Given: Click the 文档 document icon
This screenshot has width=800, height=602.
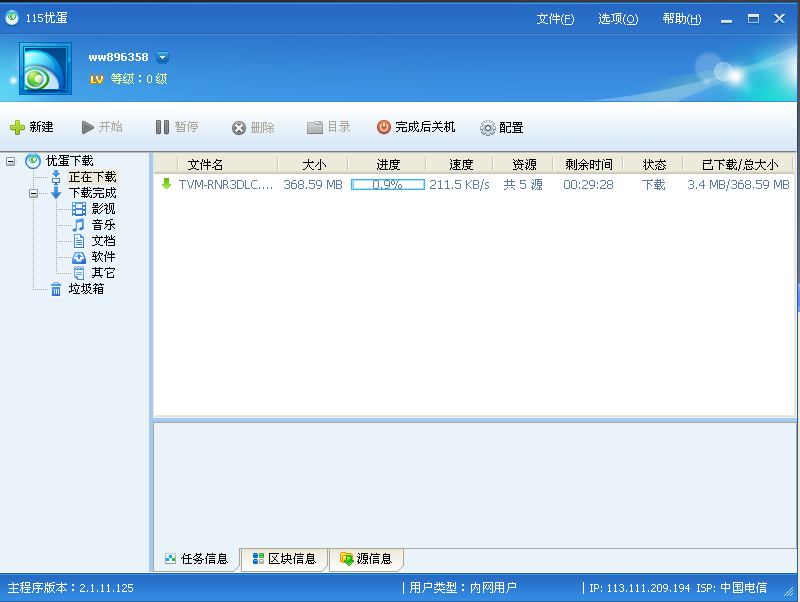Looking at the screenshot, I should click(x=79, y=241).
